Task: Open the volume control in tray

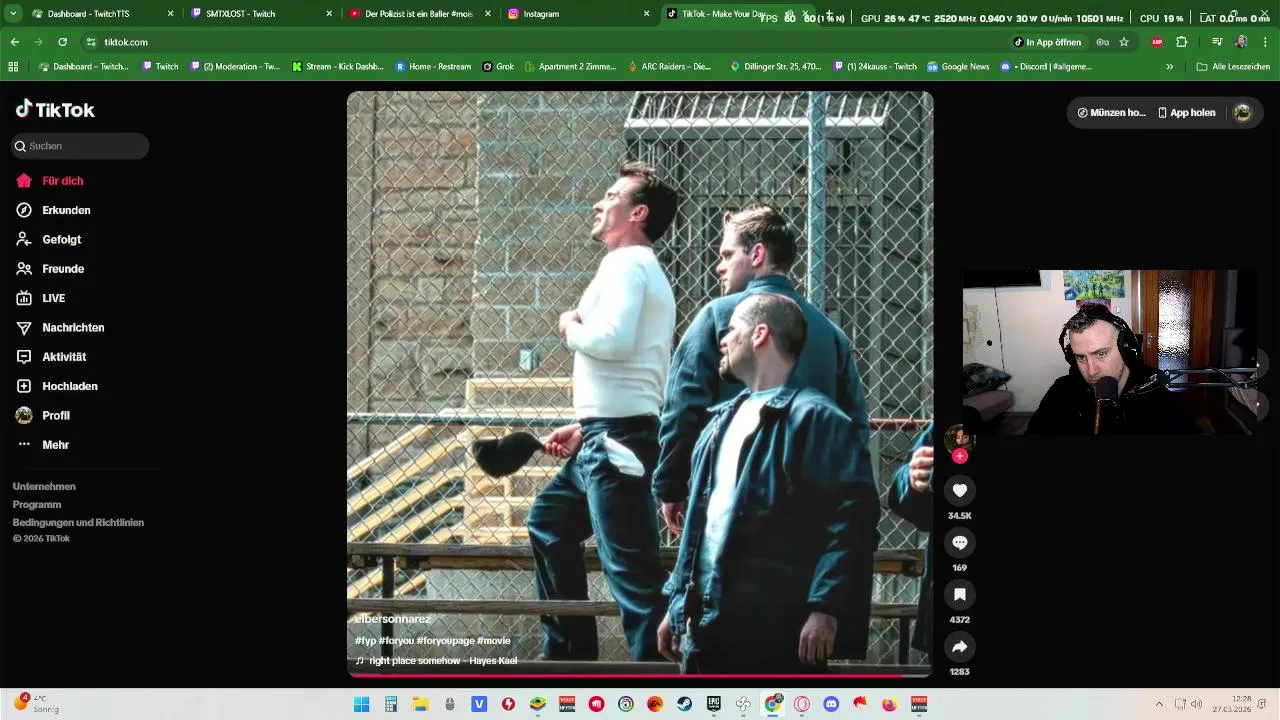Action: [x=1196, y=704]
